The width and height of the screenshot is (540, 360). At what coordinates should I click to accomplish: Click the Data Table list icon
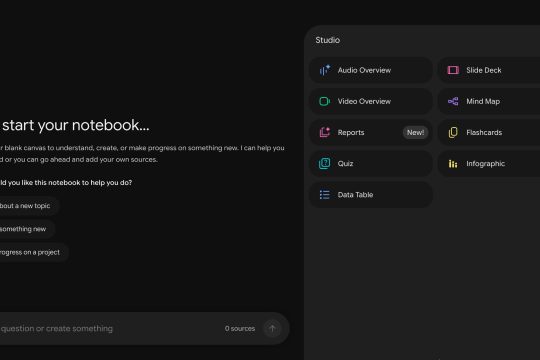(x=324, y=195)
